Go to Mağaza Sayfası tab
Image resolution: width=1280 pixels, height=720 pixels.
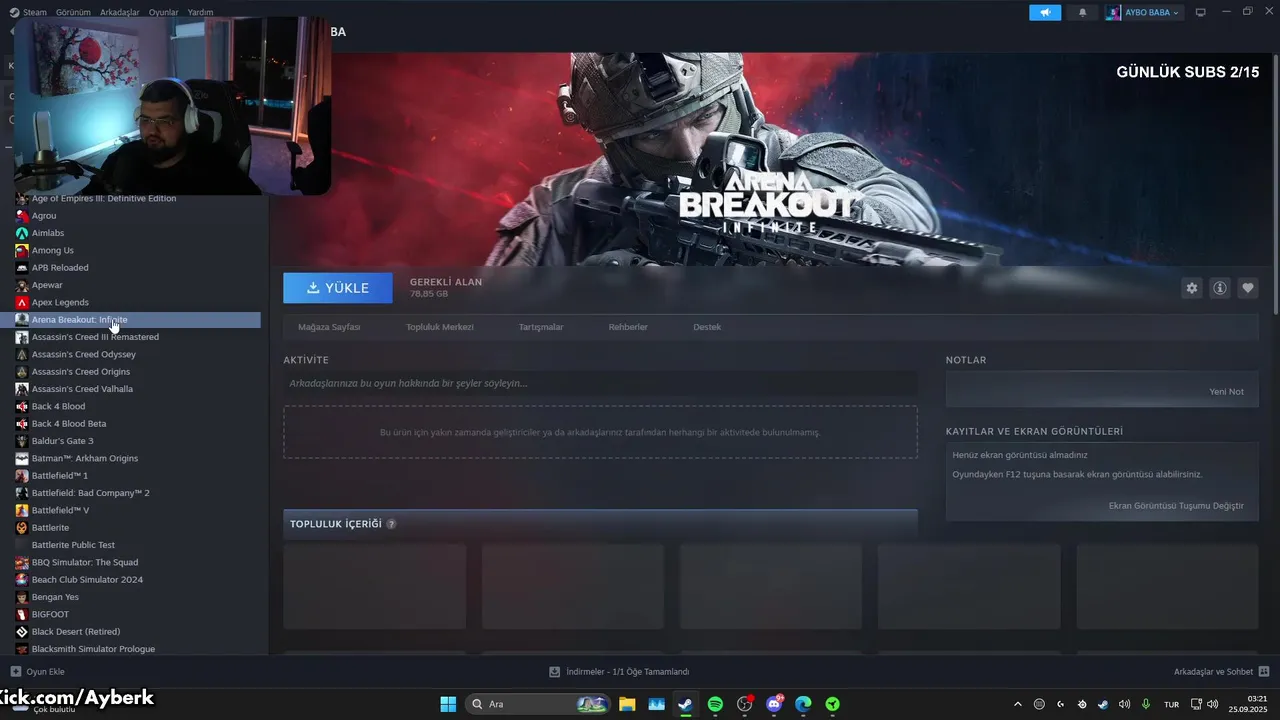click(x=329, y=327)
